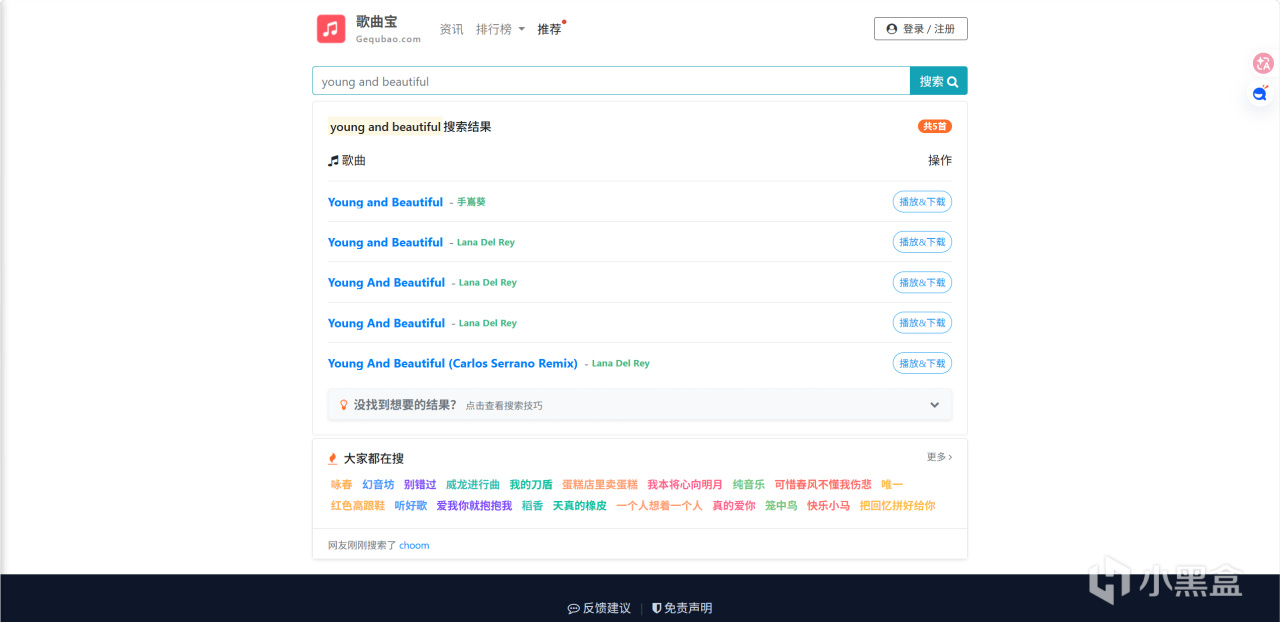Click the flame icon beside 大家都在搜
The width and height of the screenshot is (1280, 622).
[x=333, y=458]
